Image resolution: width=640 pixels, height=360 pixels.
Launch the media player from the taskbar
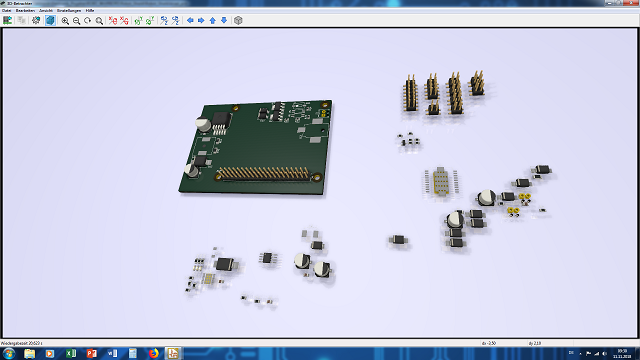click(x=50, y=353)
